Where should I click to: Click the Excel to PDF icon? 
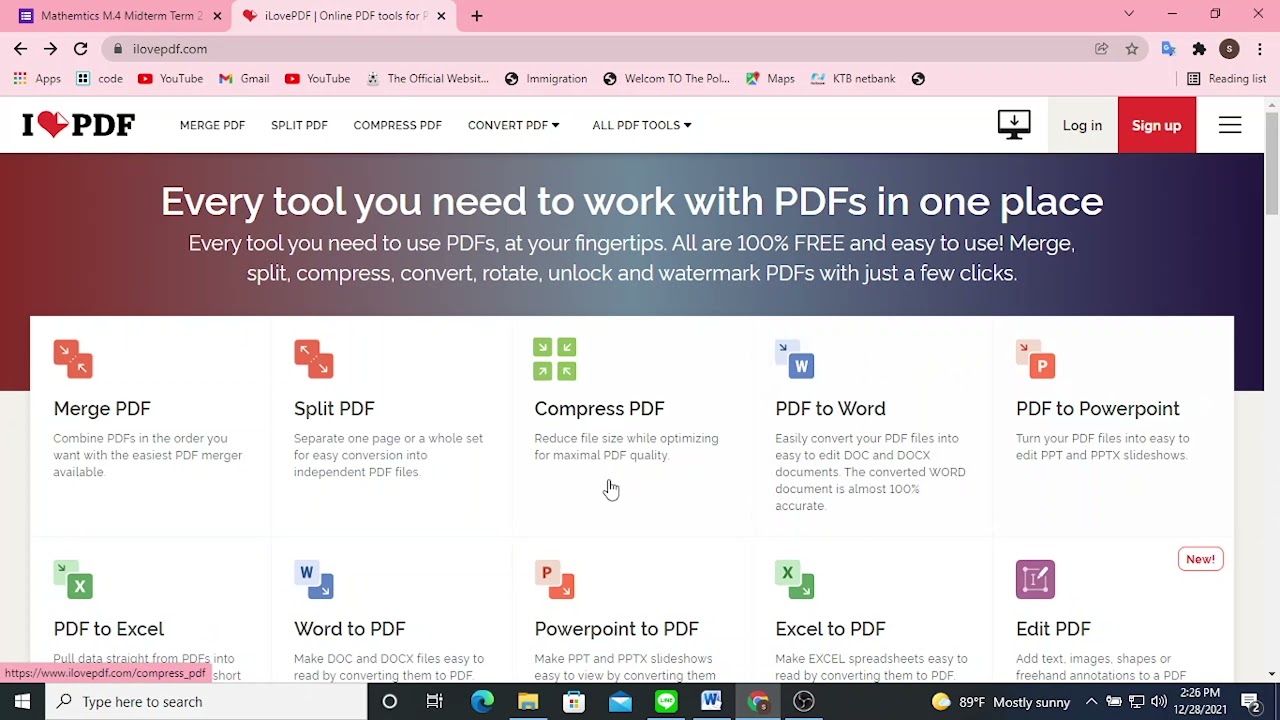(795, 579)
